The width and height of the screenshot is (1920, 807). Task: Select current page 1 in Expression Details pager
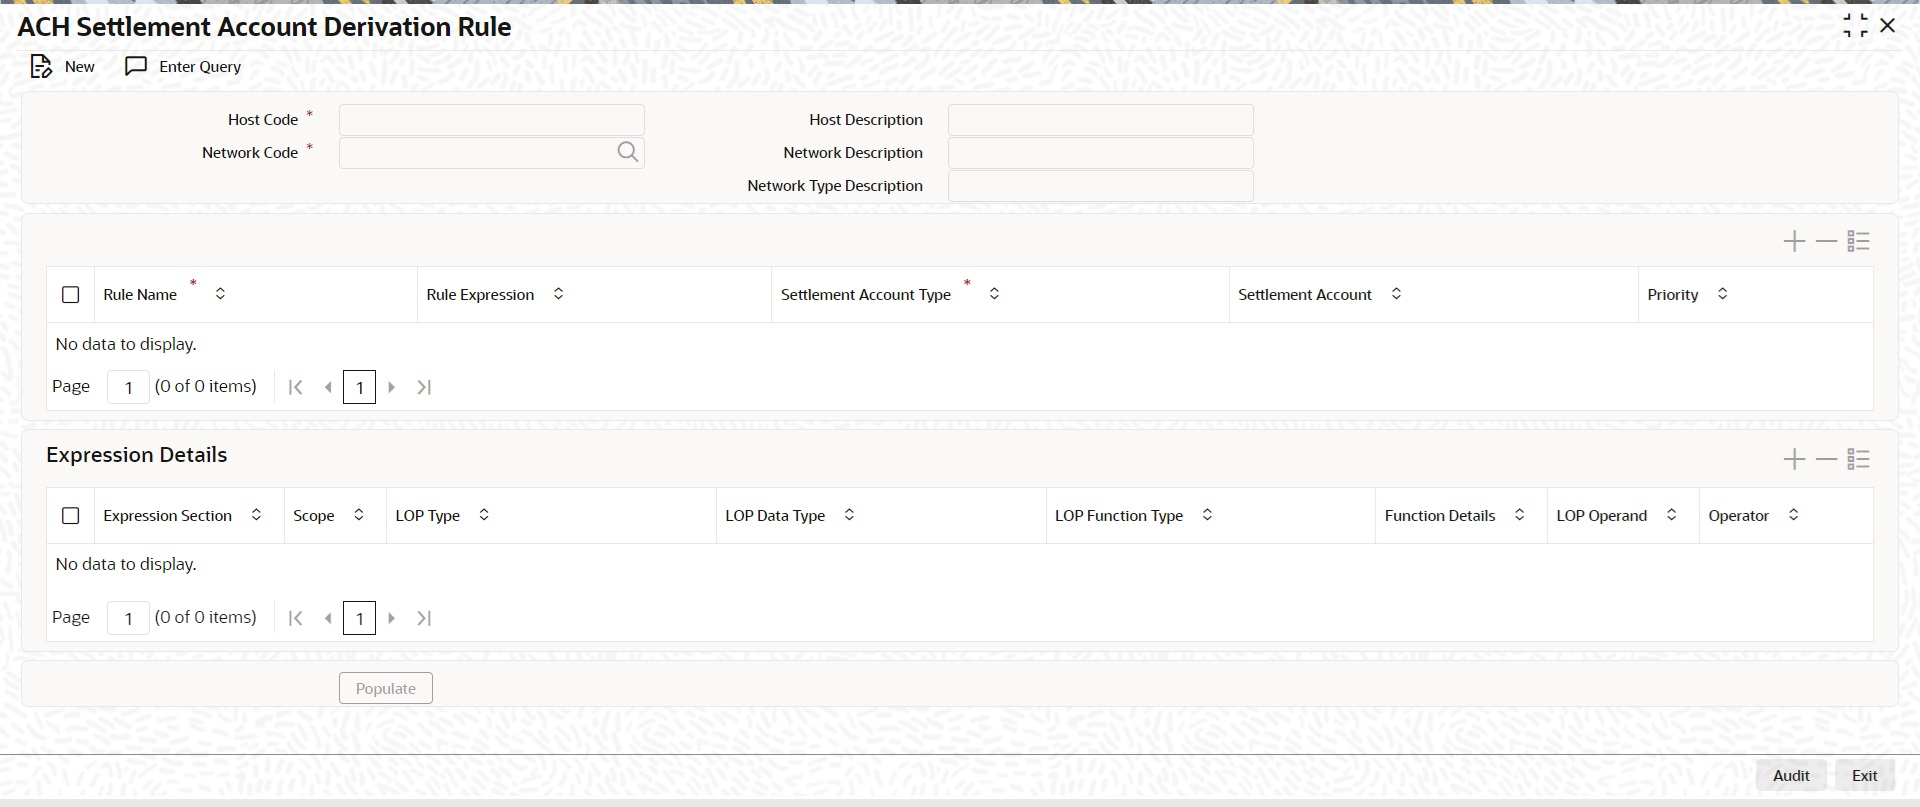[x=359, y=618]
